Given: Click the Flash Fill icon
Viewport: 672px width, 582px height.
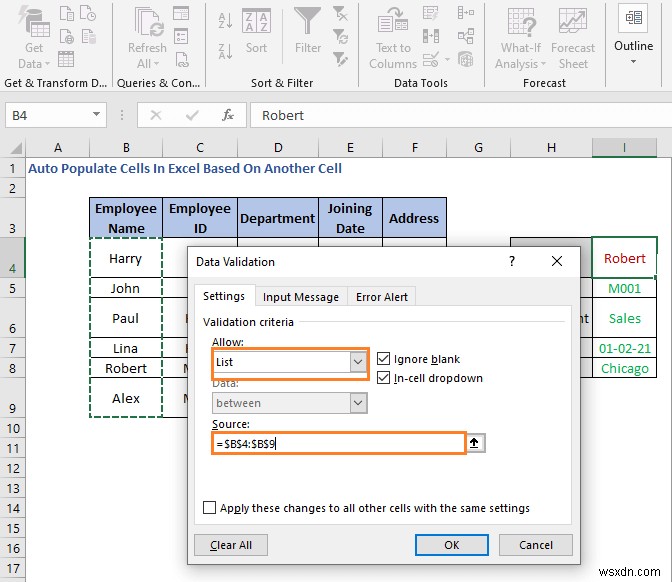Looking at the screenshot, I should coord(431,14).
